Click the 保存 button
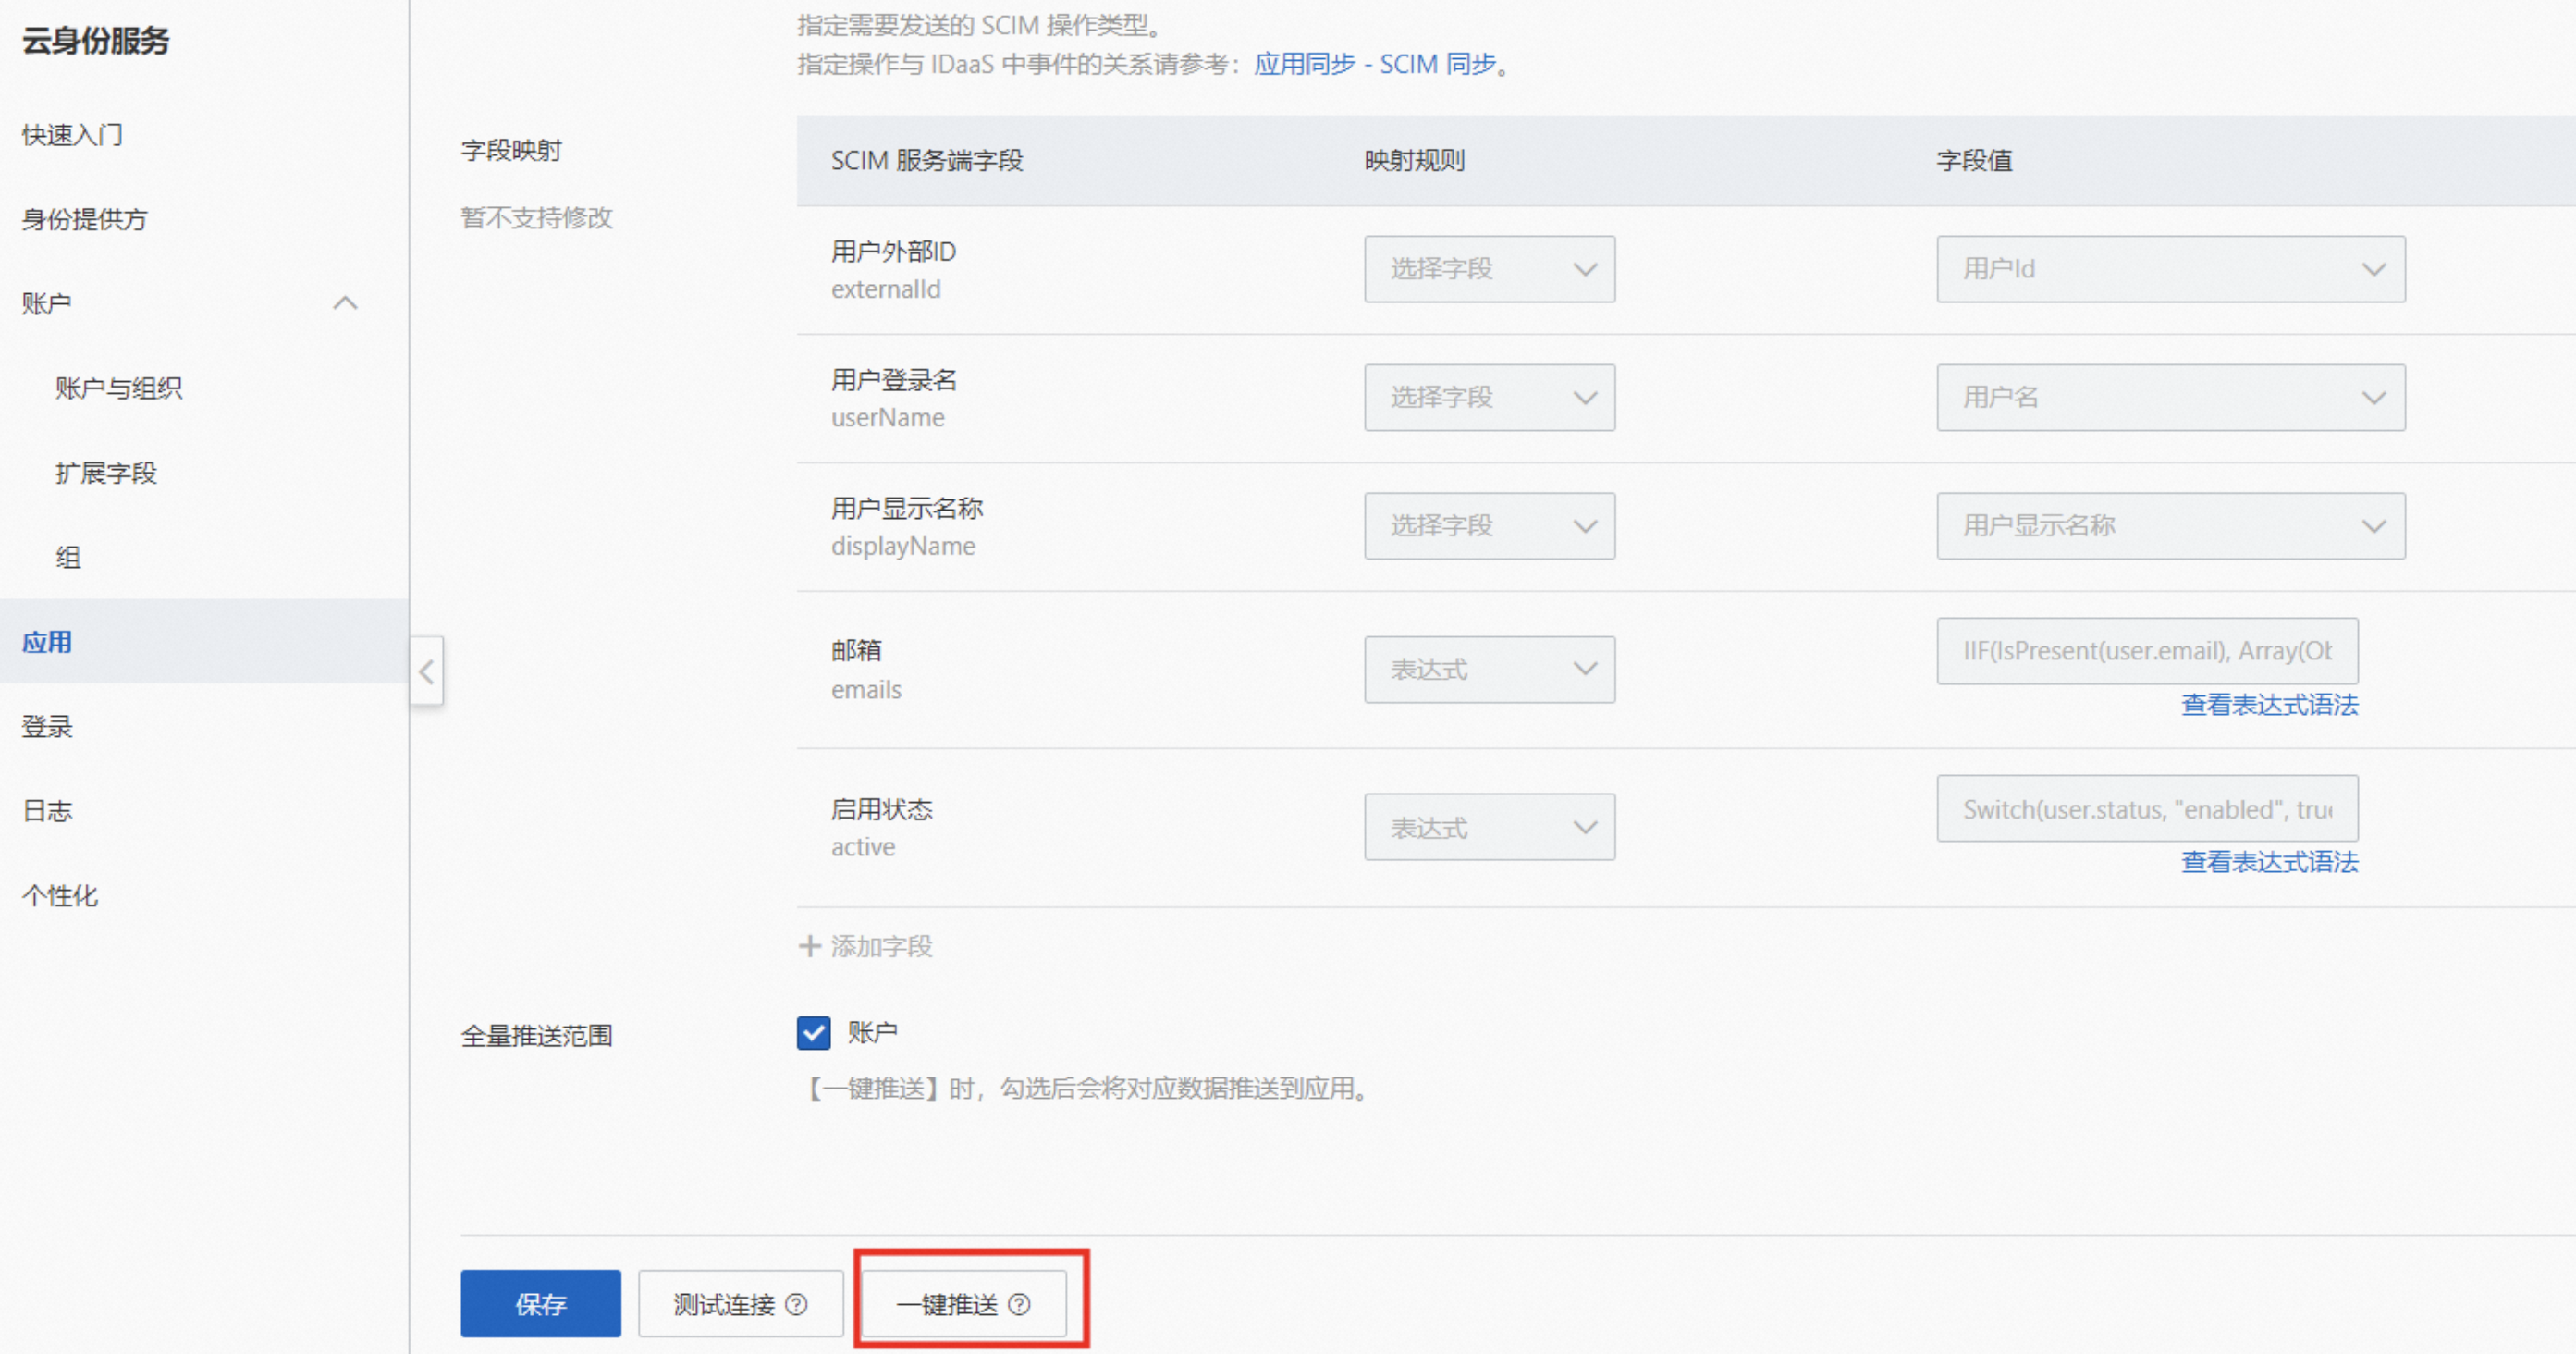The image size is (2576, 1354). click(x=540, y=1304)
